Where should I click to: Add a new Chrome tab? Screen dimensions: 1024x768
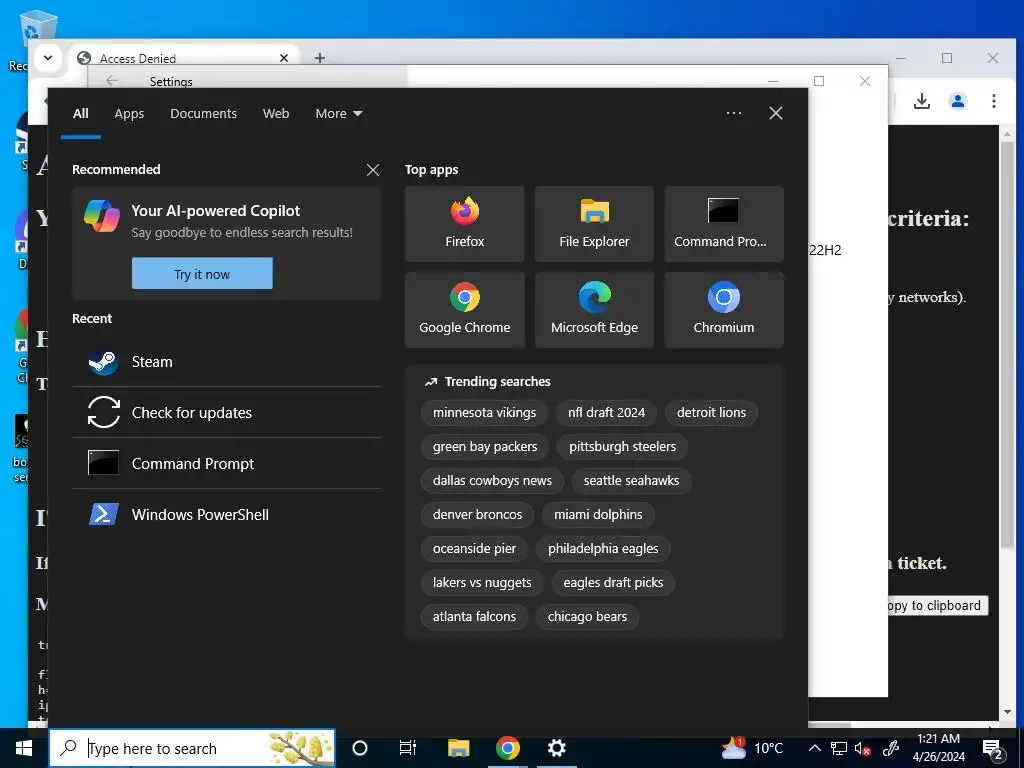319,58
